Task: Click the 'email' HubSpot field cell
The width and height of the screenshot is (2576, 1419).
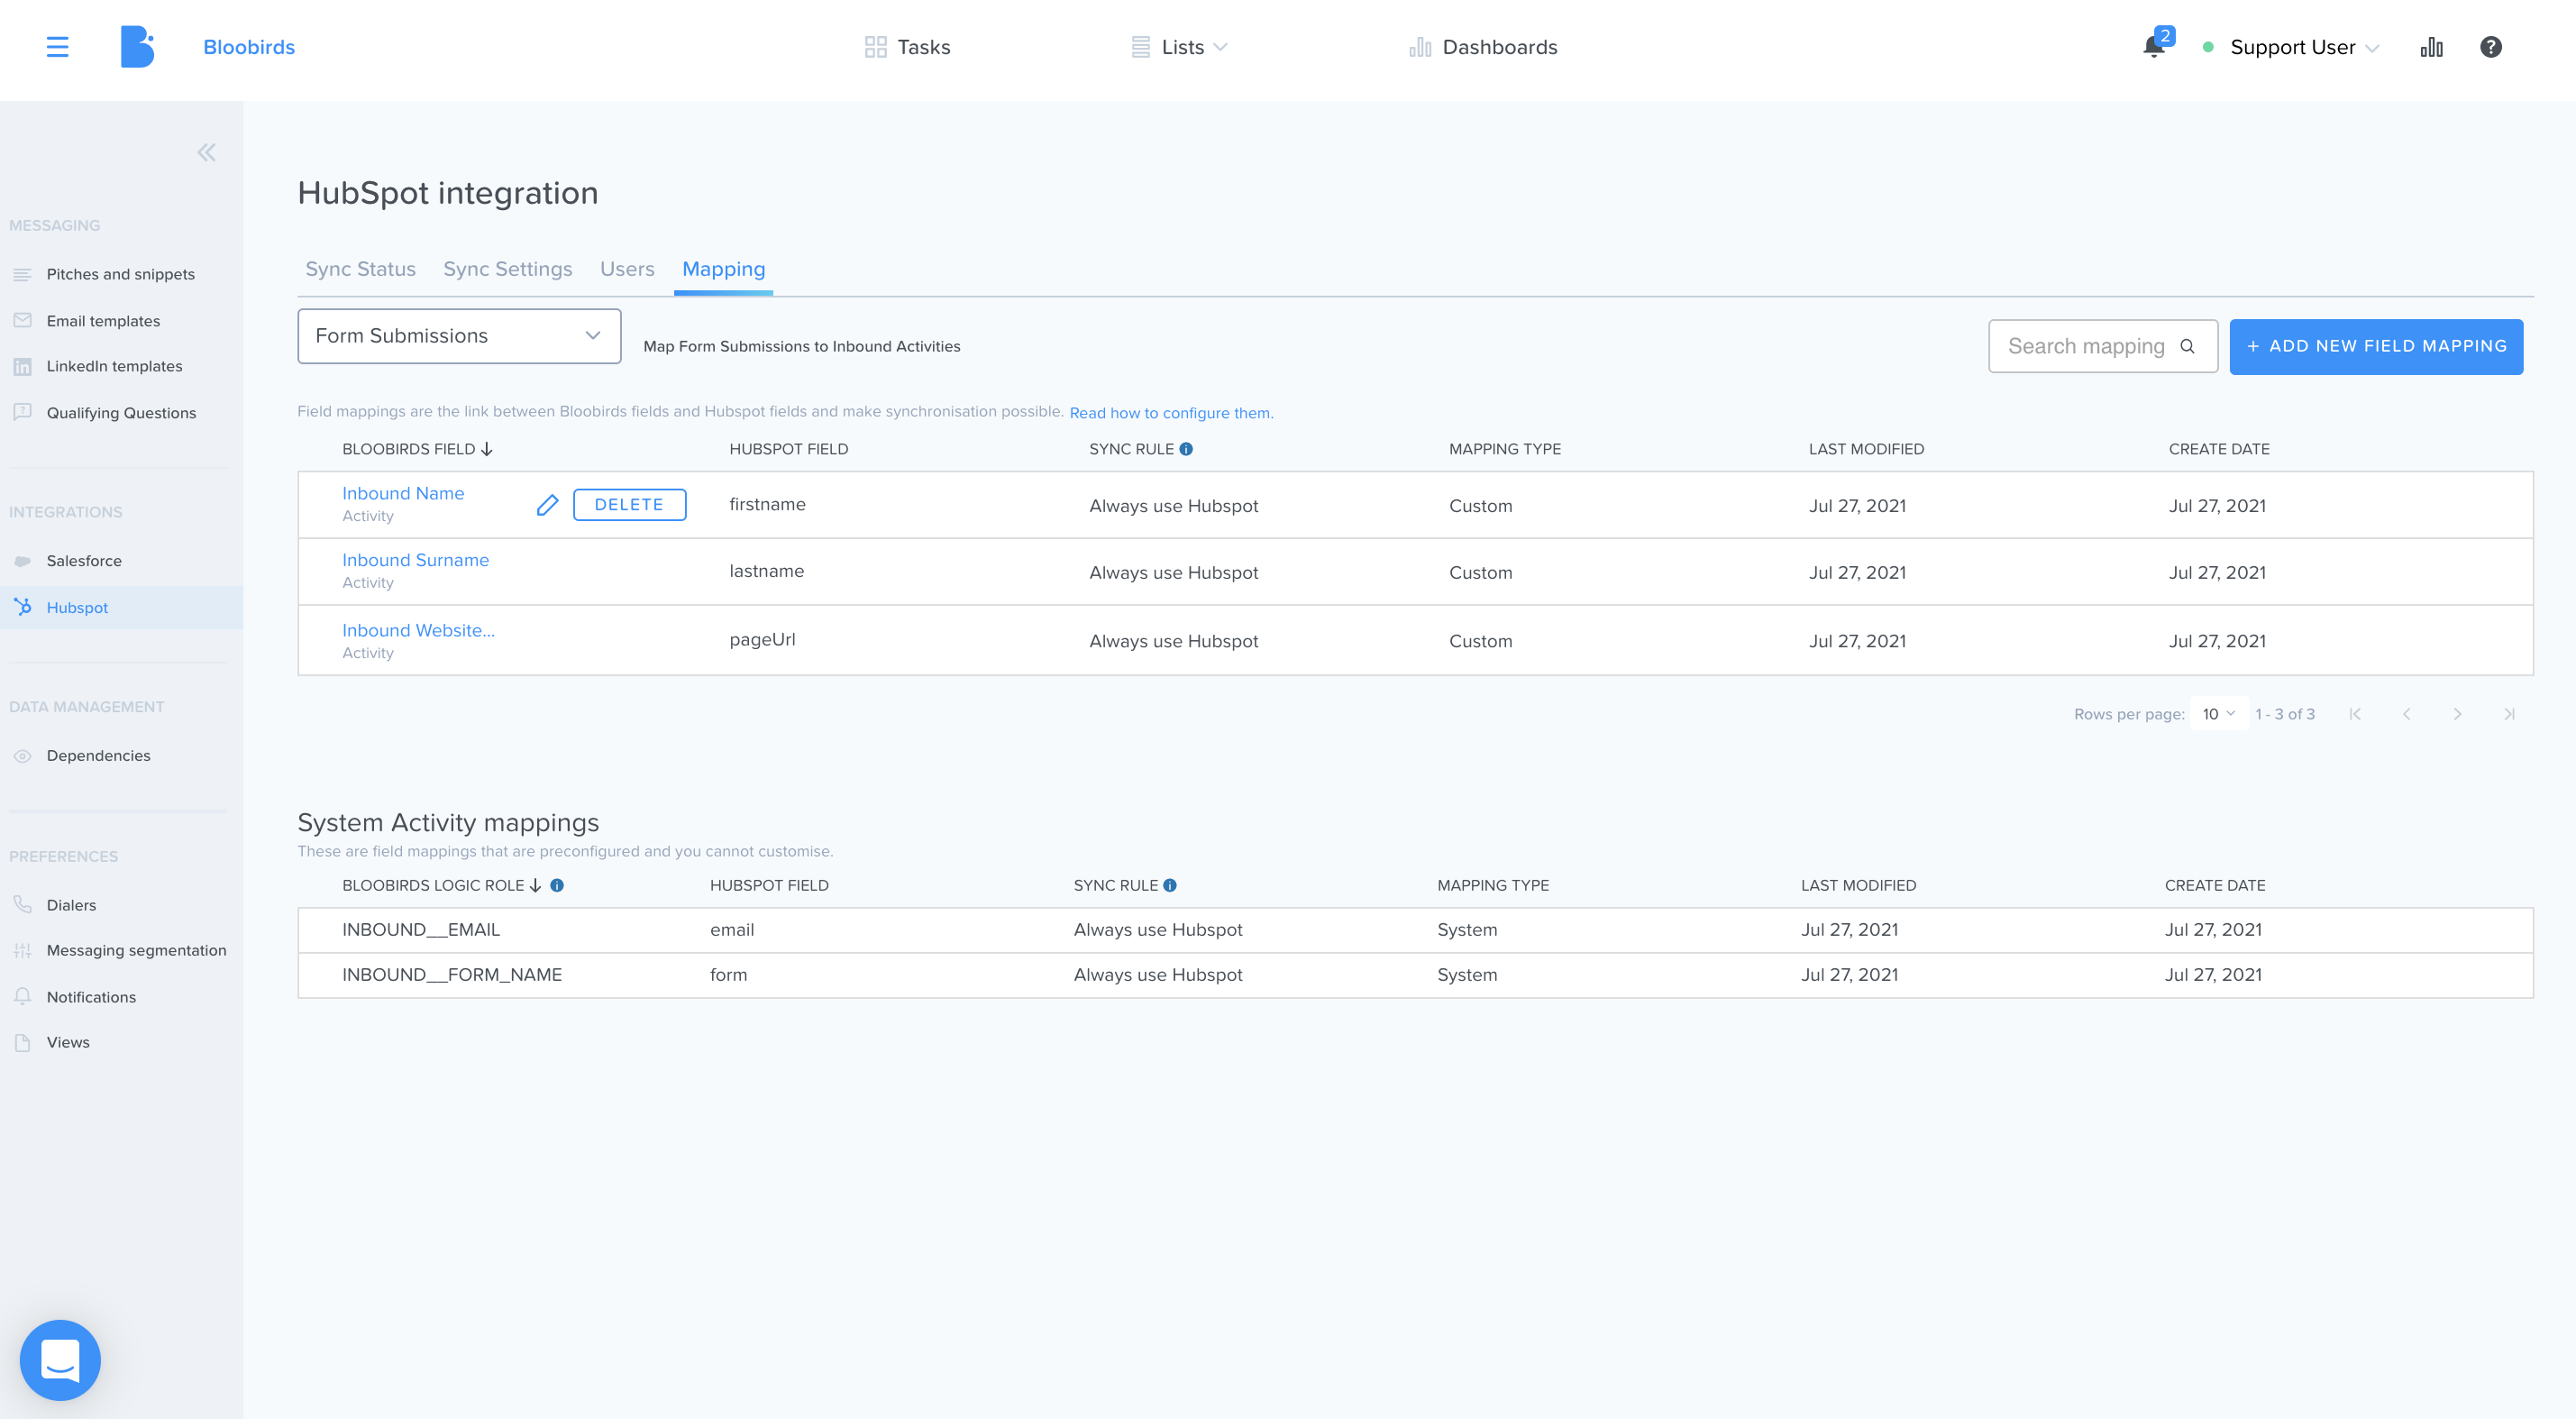Action: point(732,930)
